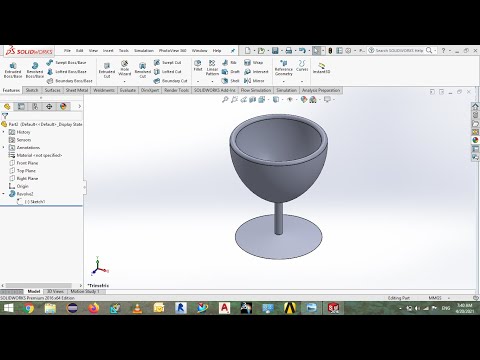Image resolution: width=480 pixels, height=360 pixels.
Task: Open the Insert menu
Action: click(108, 51)
